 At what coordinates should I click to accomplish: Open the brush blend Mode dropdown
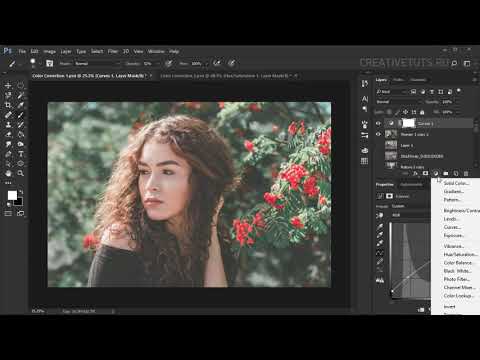click(x=97, y=63)
